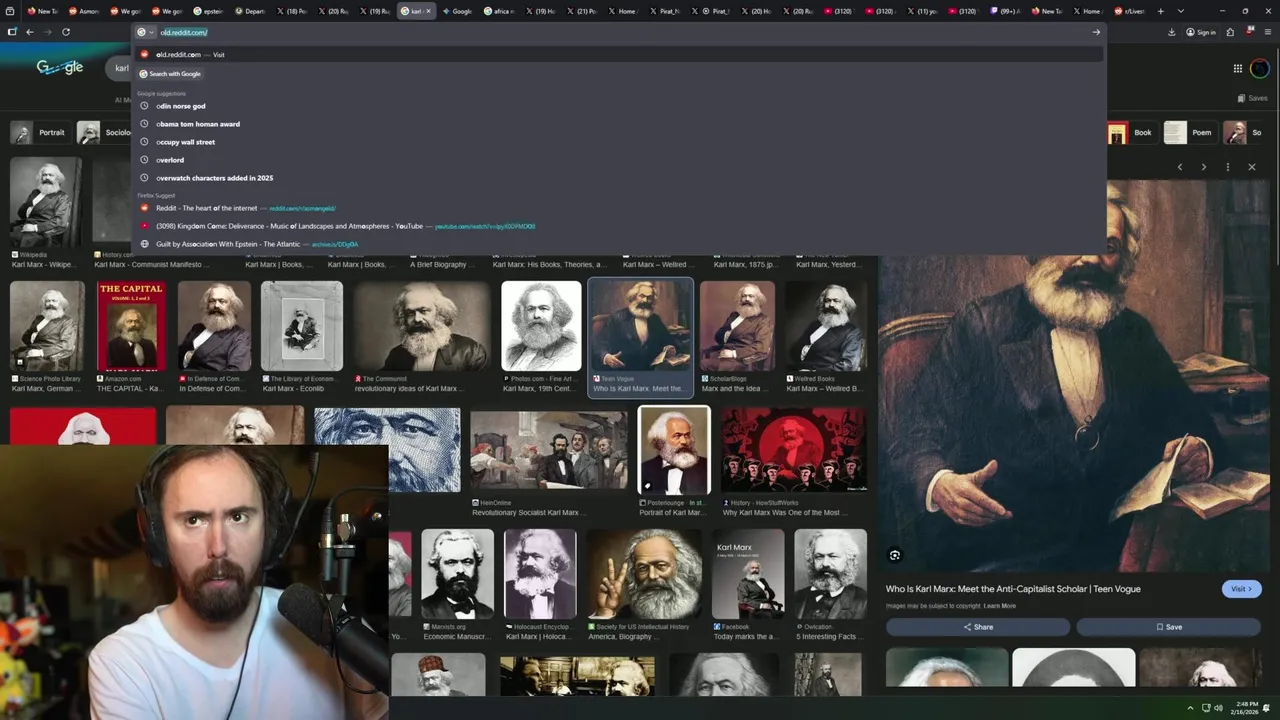
Task: Click the Book filter chip
Action: [1132, 132]
